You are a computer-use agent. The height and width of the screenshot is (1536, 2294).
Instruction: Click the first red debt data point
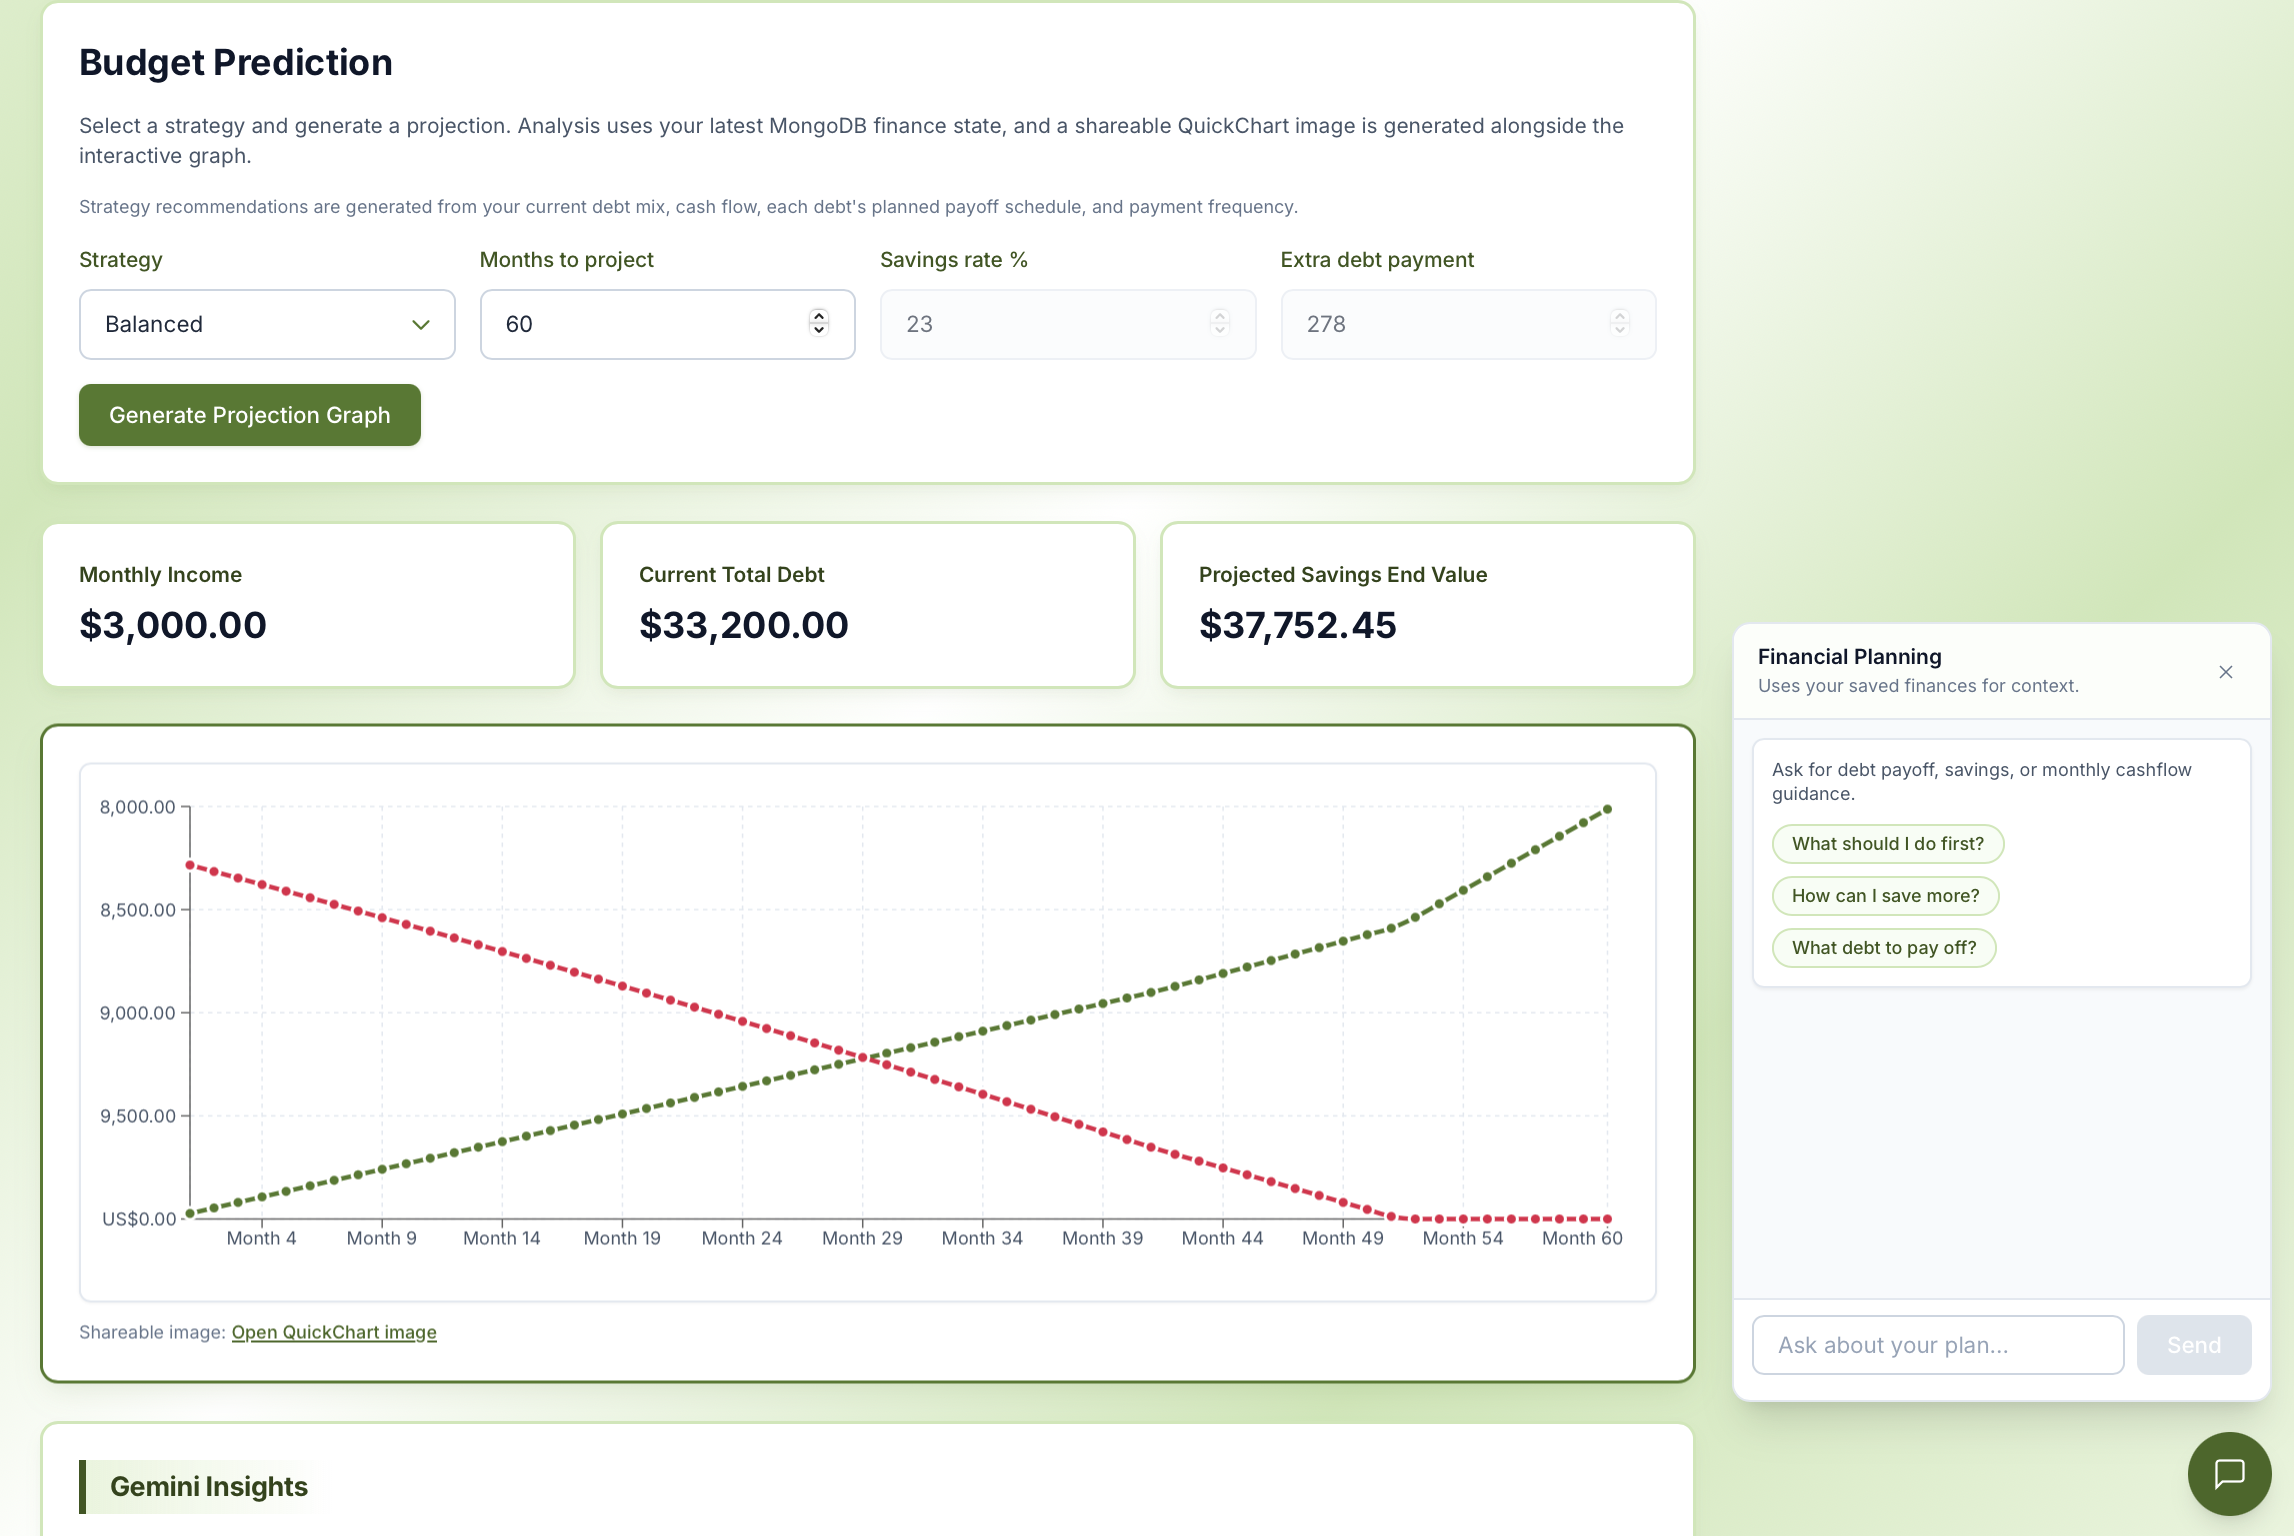(190, 865)
